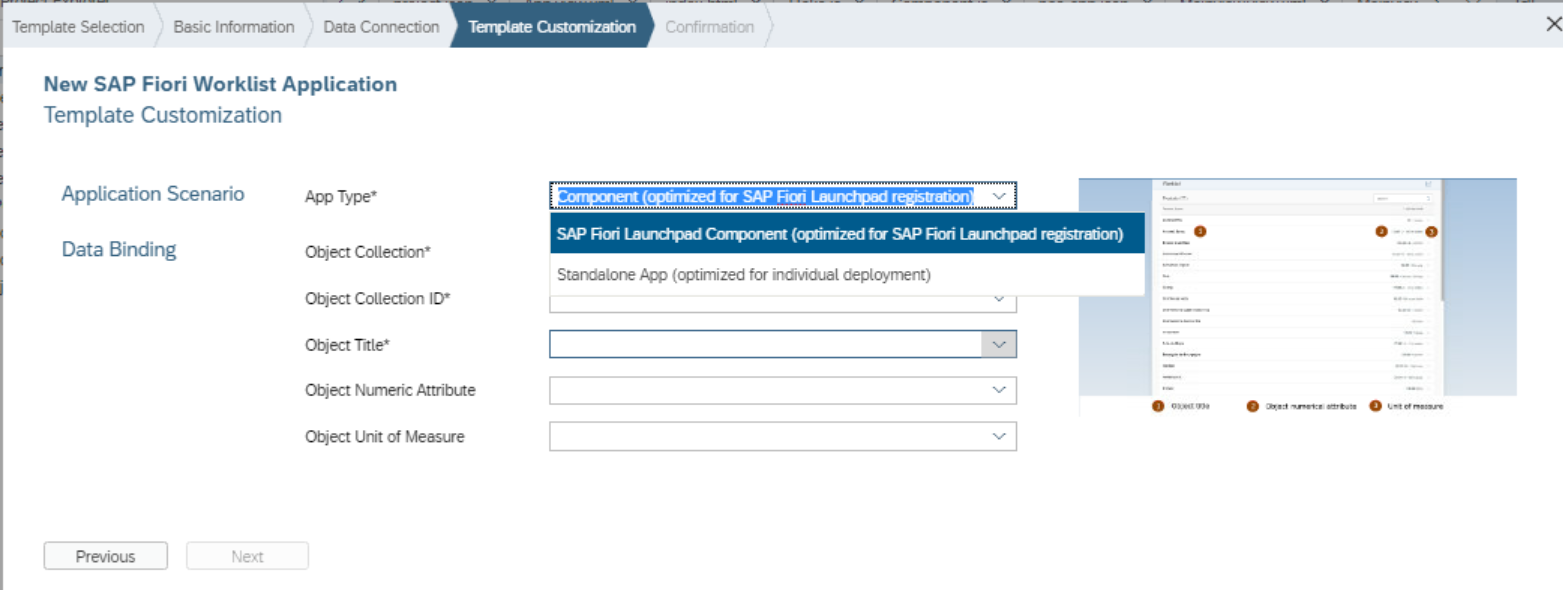
Task: Go to the Data Connection step
Action: (381, 27)
